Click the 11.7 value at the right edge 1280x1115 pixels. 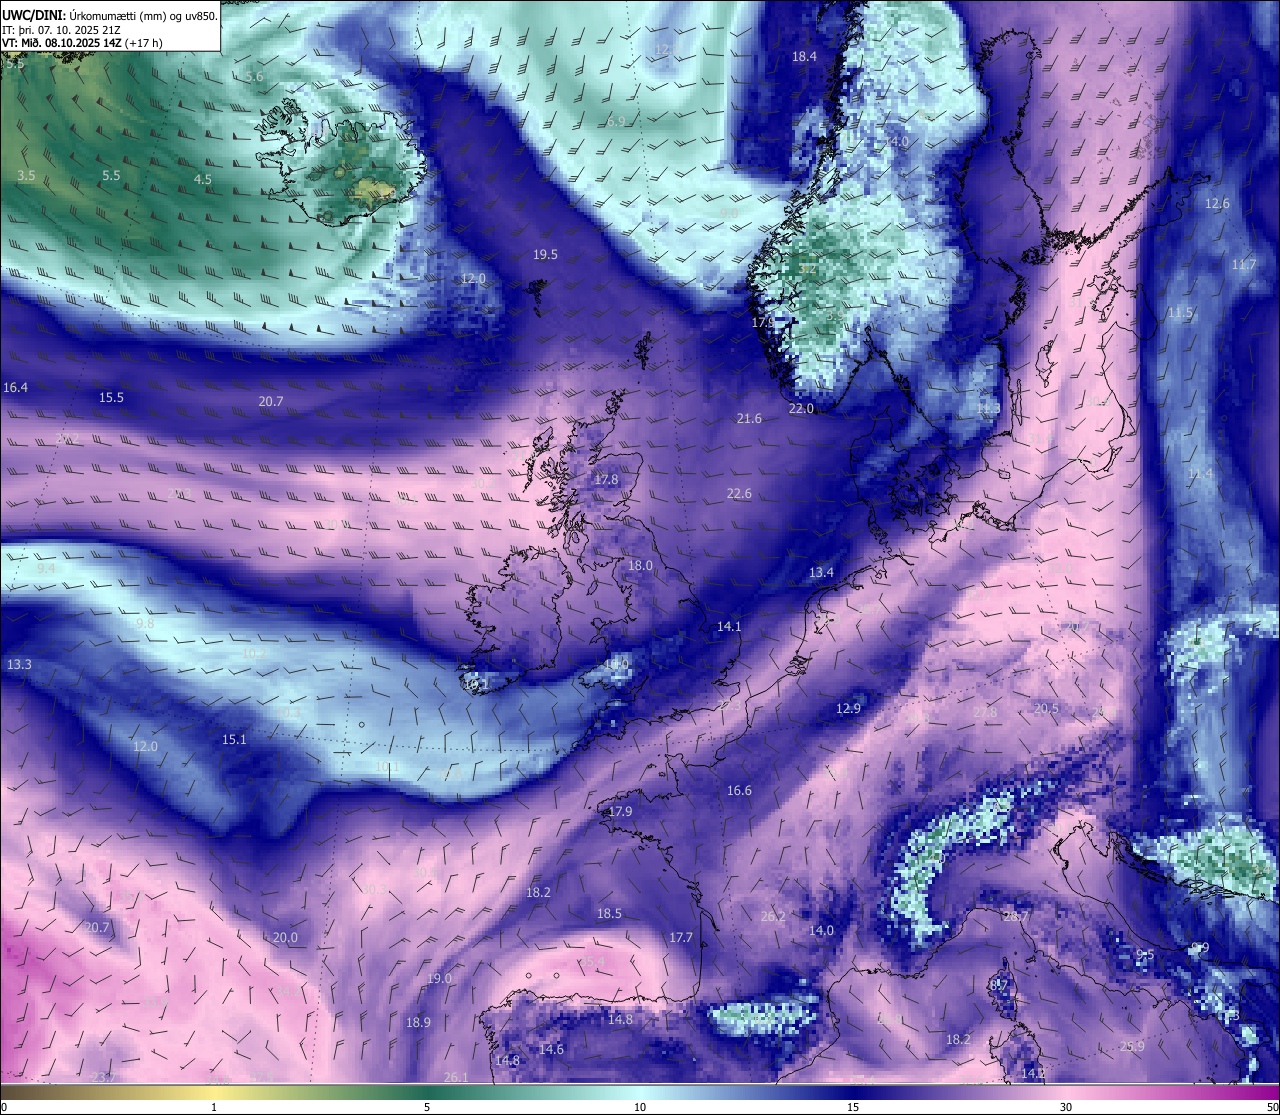pyautogui.click(x=1244, y=264)
